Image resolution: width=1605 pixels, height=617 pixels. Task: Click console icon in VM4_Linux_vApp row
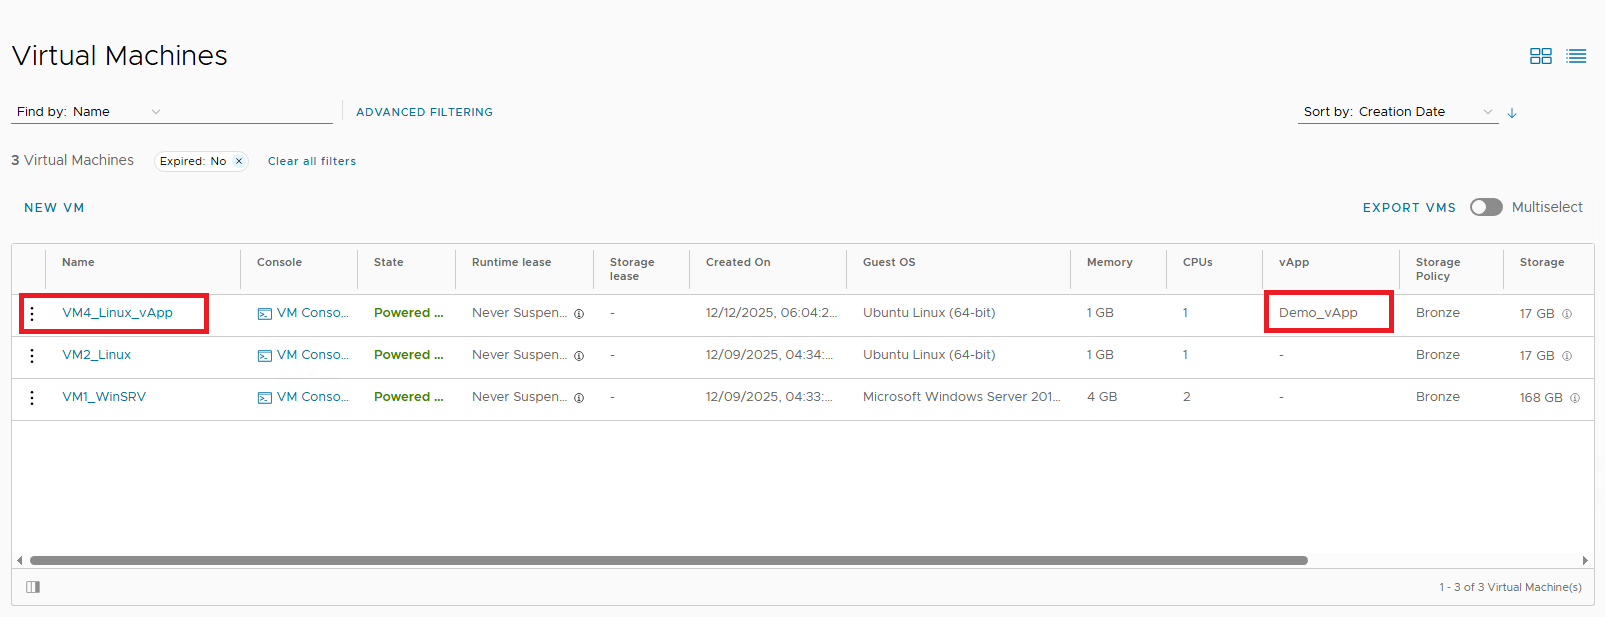tap(265, 314)
